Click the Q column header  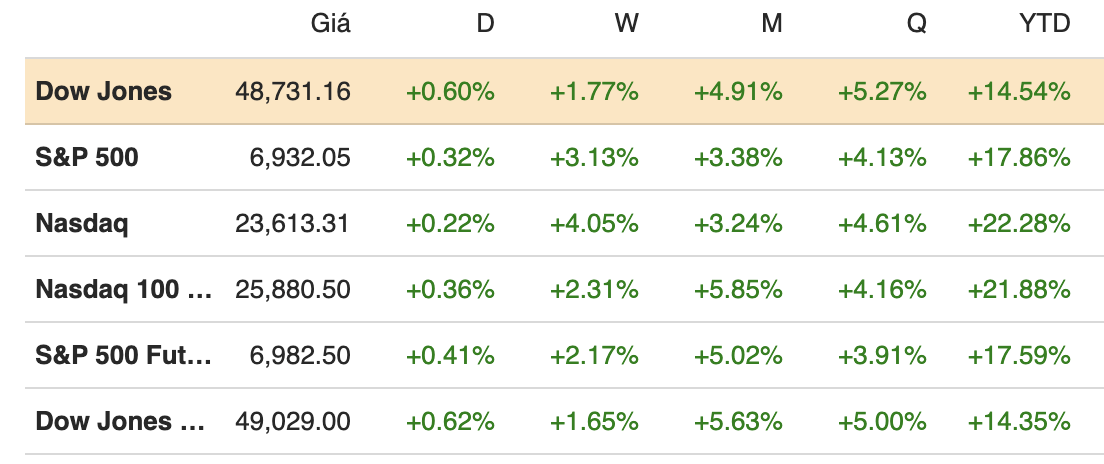pos(916,24)
